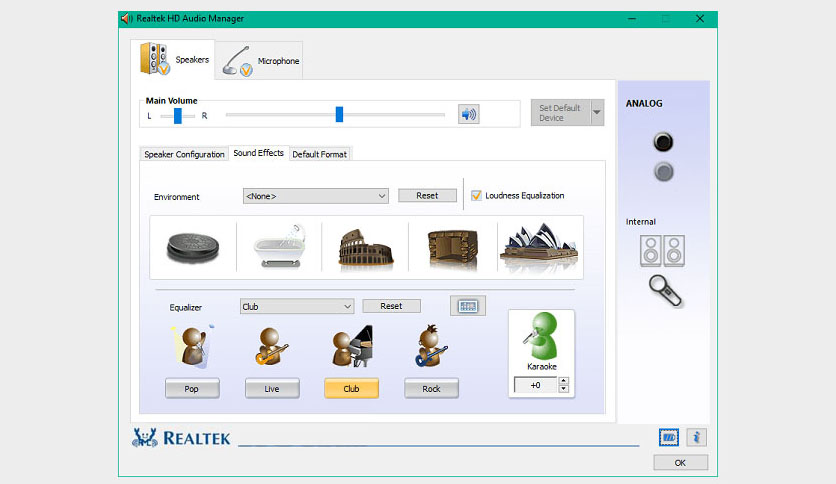Click the Karaoke +0 value field
Image resolution: width=836 pixels, height=484 pixels.
(535, 385)
